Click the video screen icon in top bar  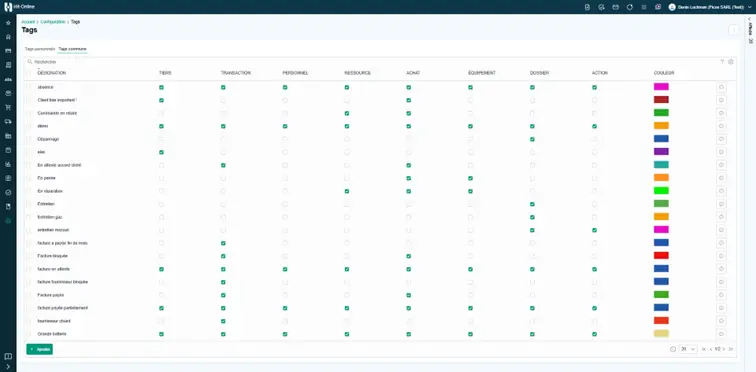coord(658,7)
